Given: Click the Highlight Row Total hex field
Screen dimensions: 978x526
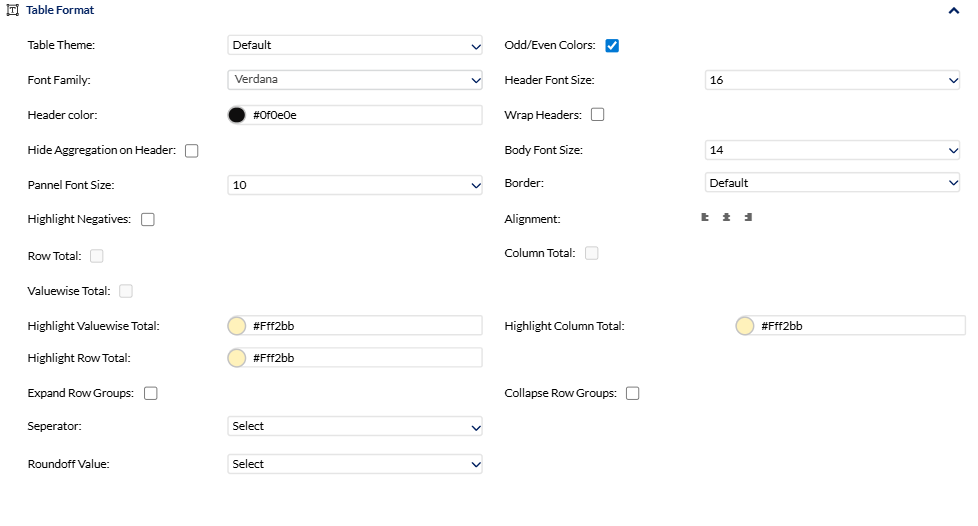Looking at the screenshot, I should 364,358.
